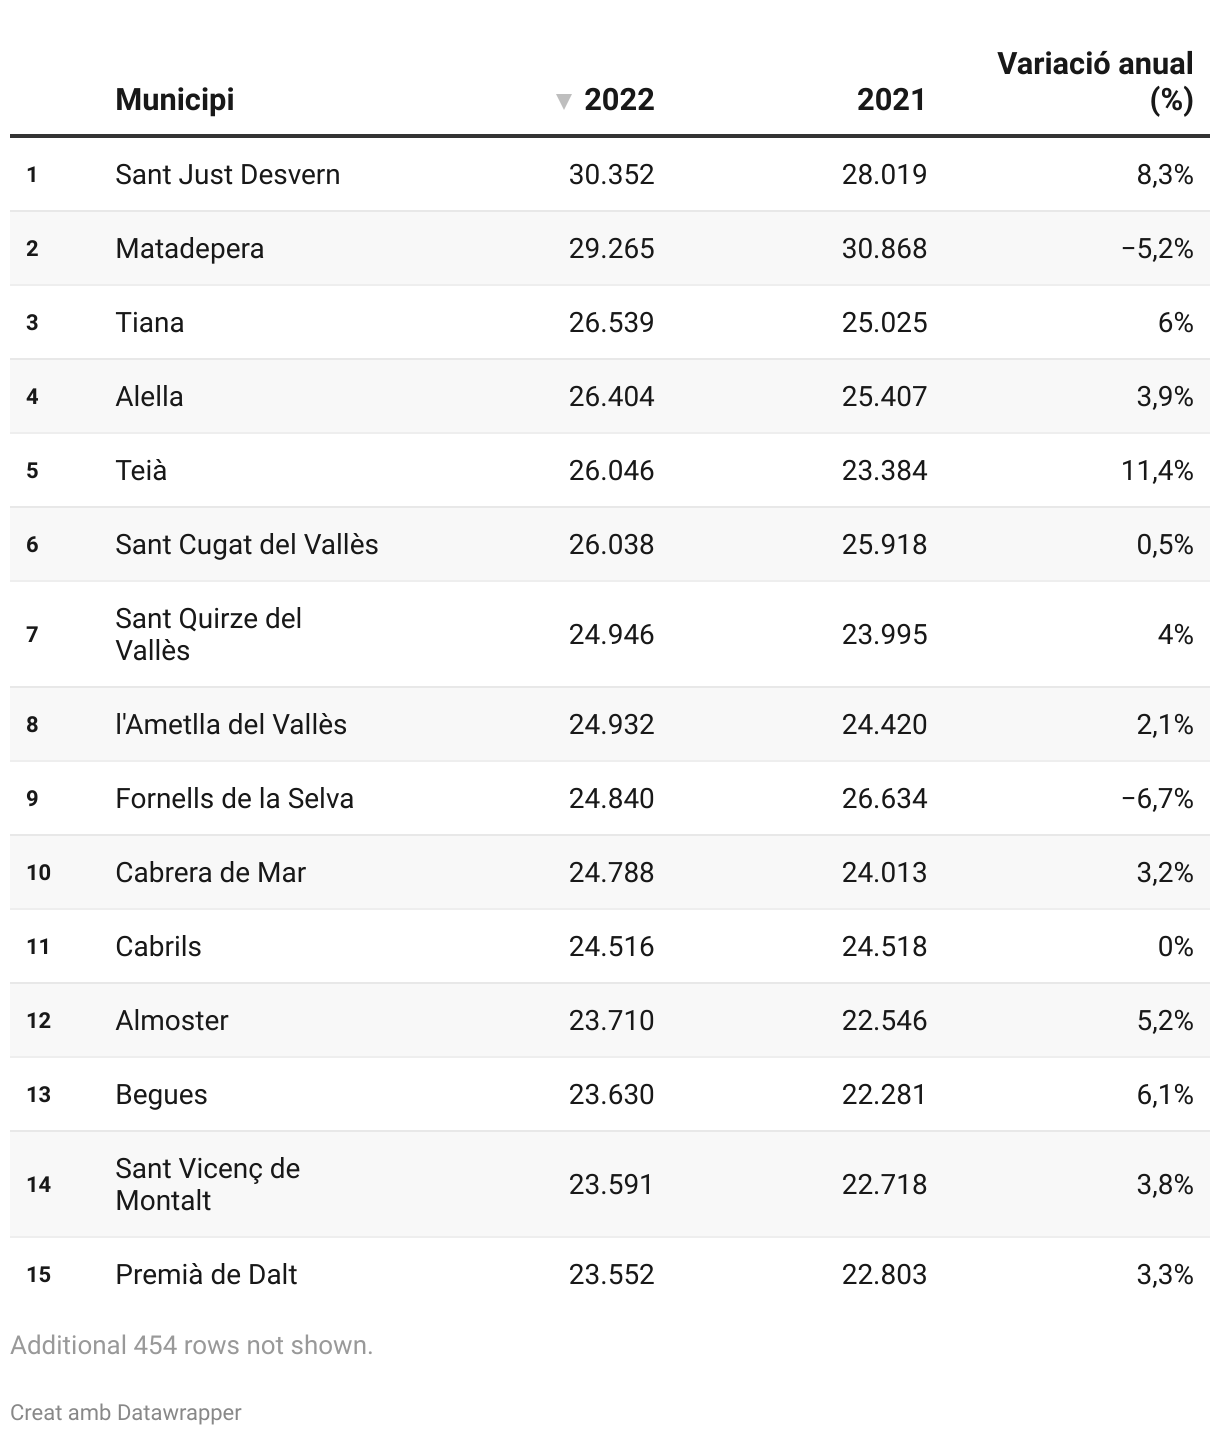Sort table by 2021 column header
Viewport: 1220px width, 1436px height.
pos(891,100)
